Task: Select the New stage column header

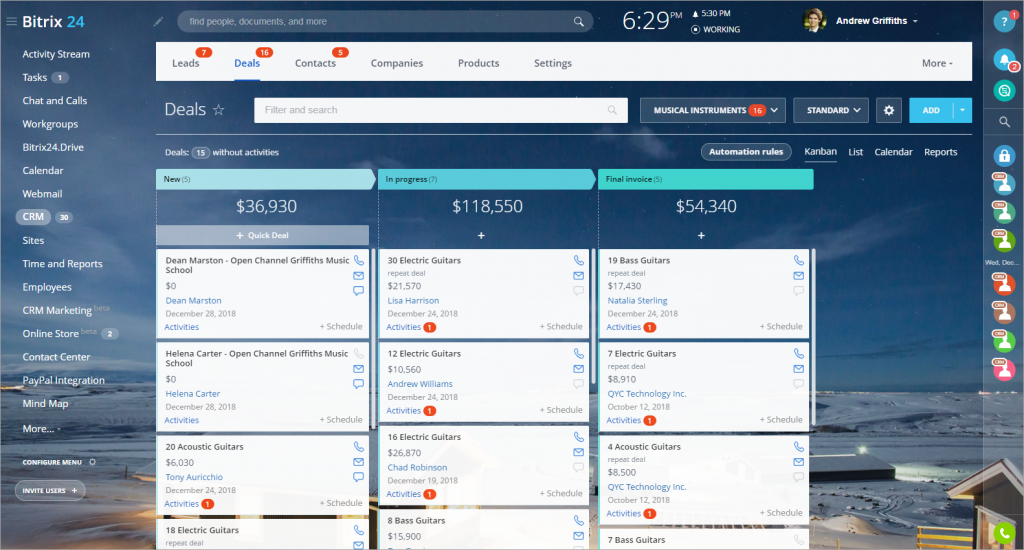Action: (x=265, y=179)
